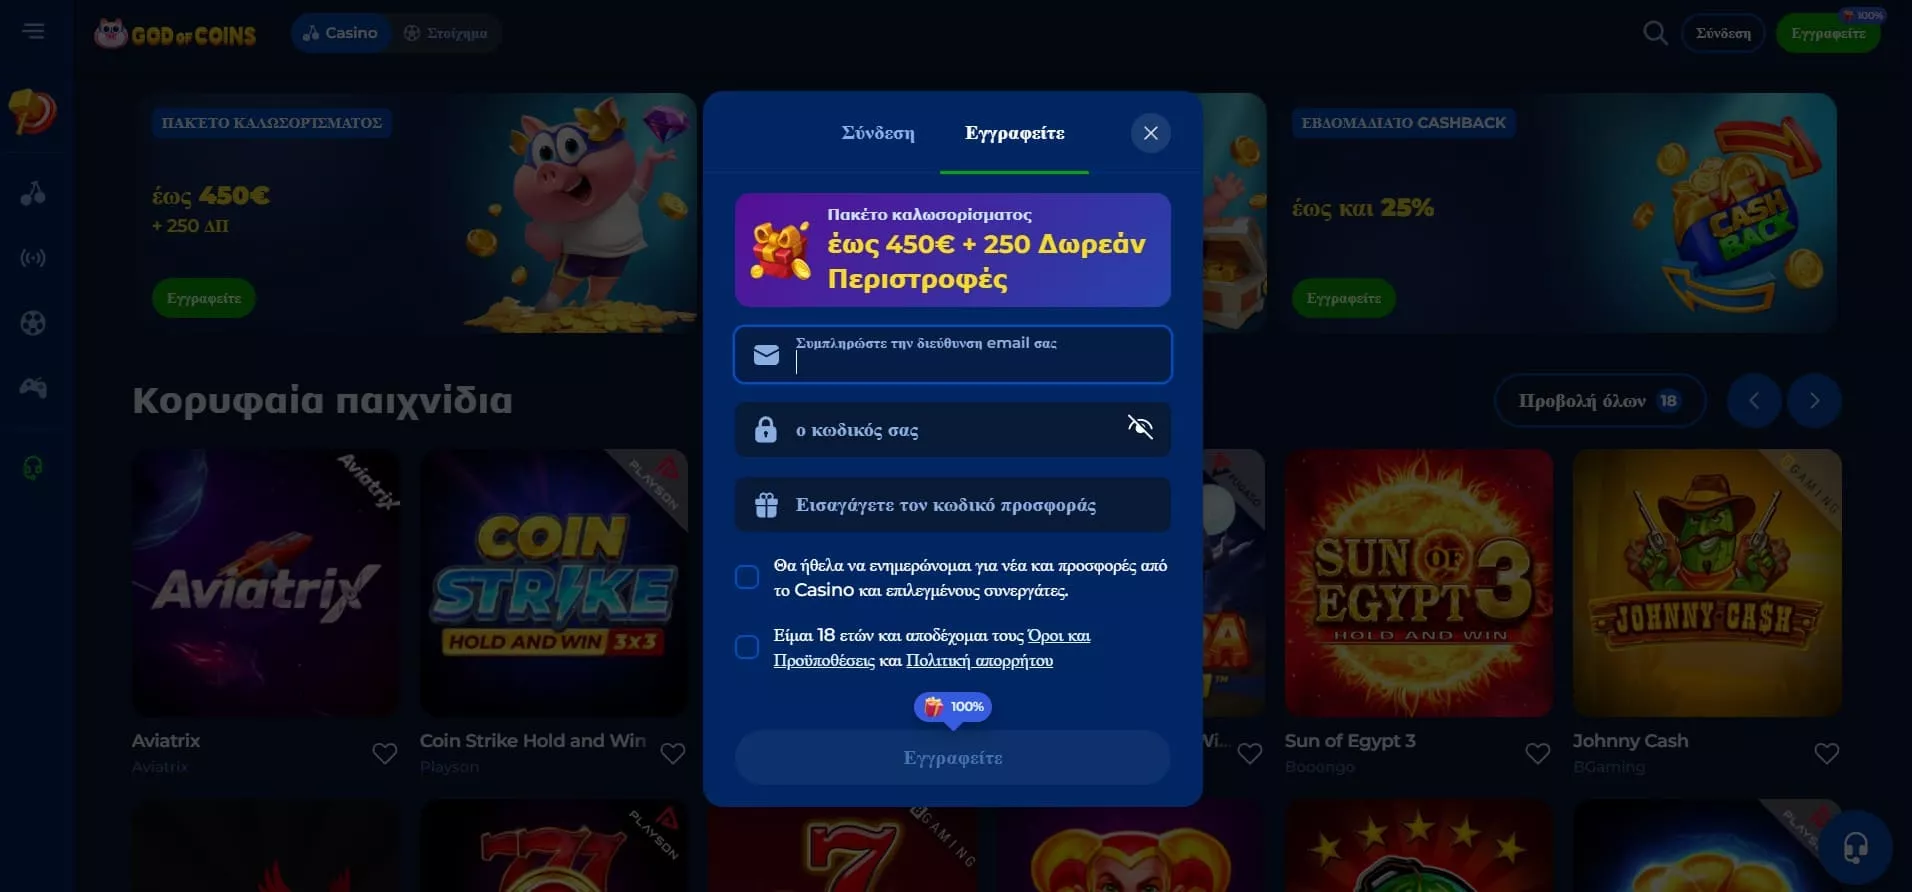
Task: Show next games with right chevron
Action: coord(1814,401)
